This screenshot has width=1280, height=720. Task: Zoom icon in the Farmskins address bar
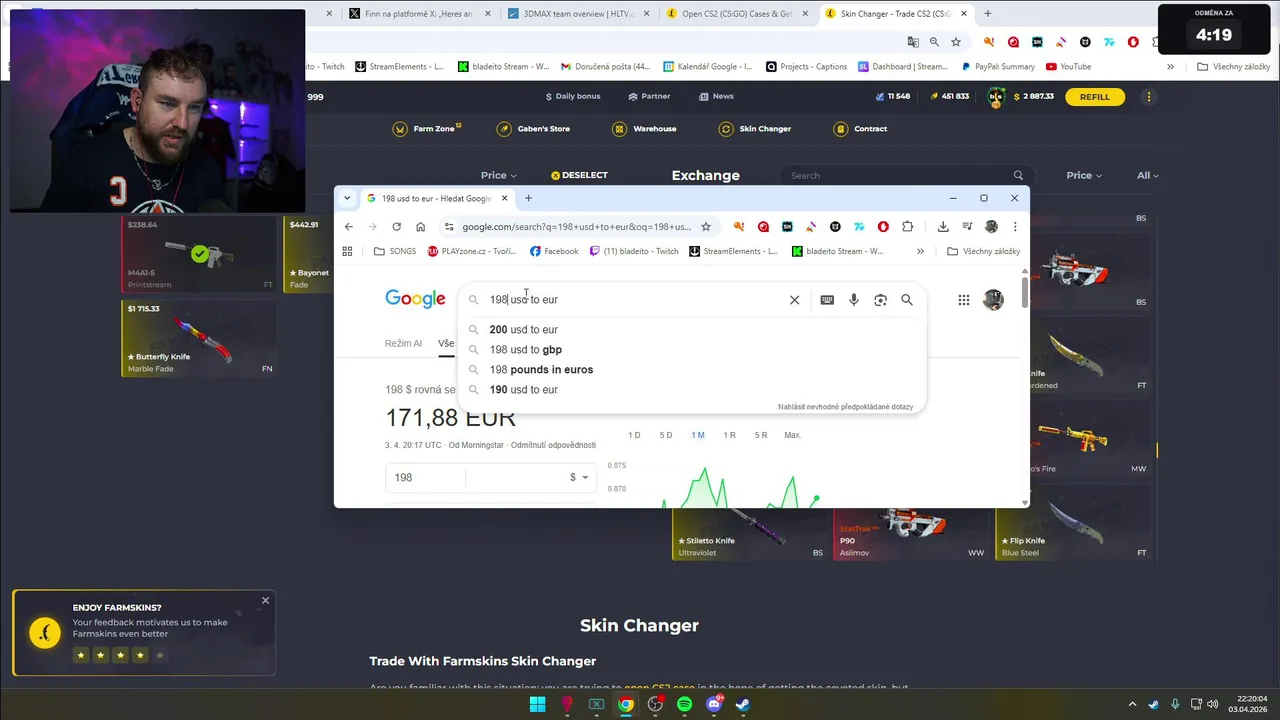[x=934, y=42]
